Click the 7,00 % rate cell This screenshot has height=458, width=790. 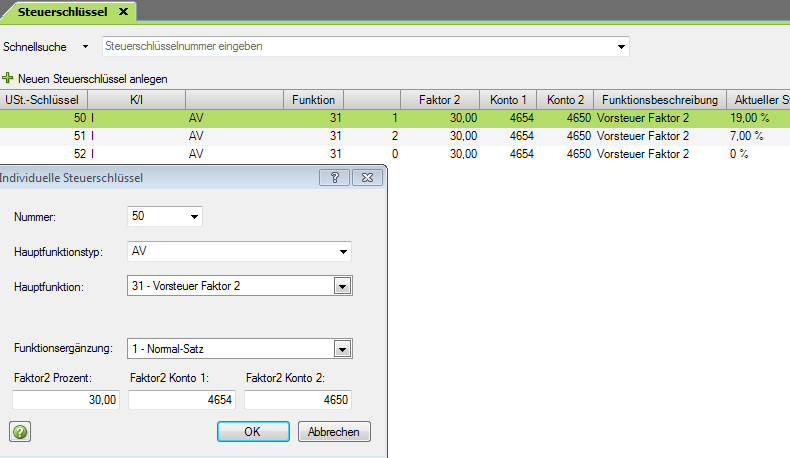tap(746, 136)
